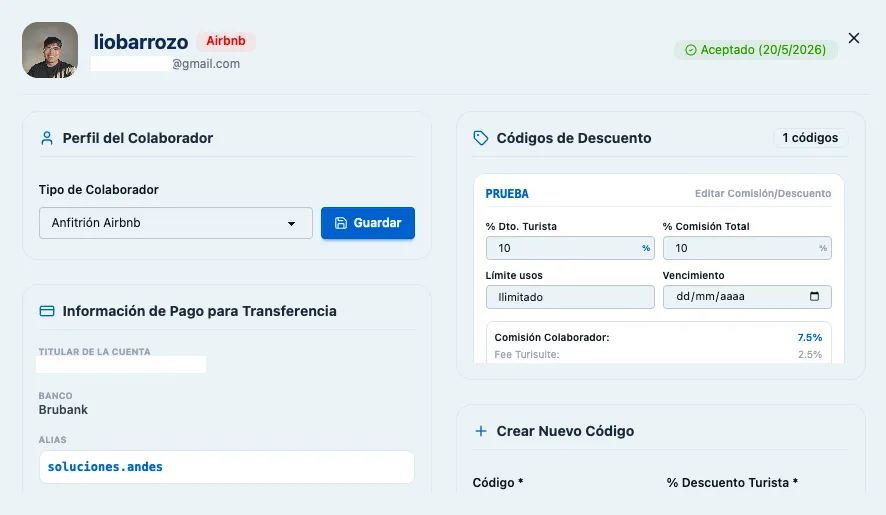Click the liobarrozo profile photo
The width and height of the screenshot is (886, 515).
click(x=50, y=50)
